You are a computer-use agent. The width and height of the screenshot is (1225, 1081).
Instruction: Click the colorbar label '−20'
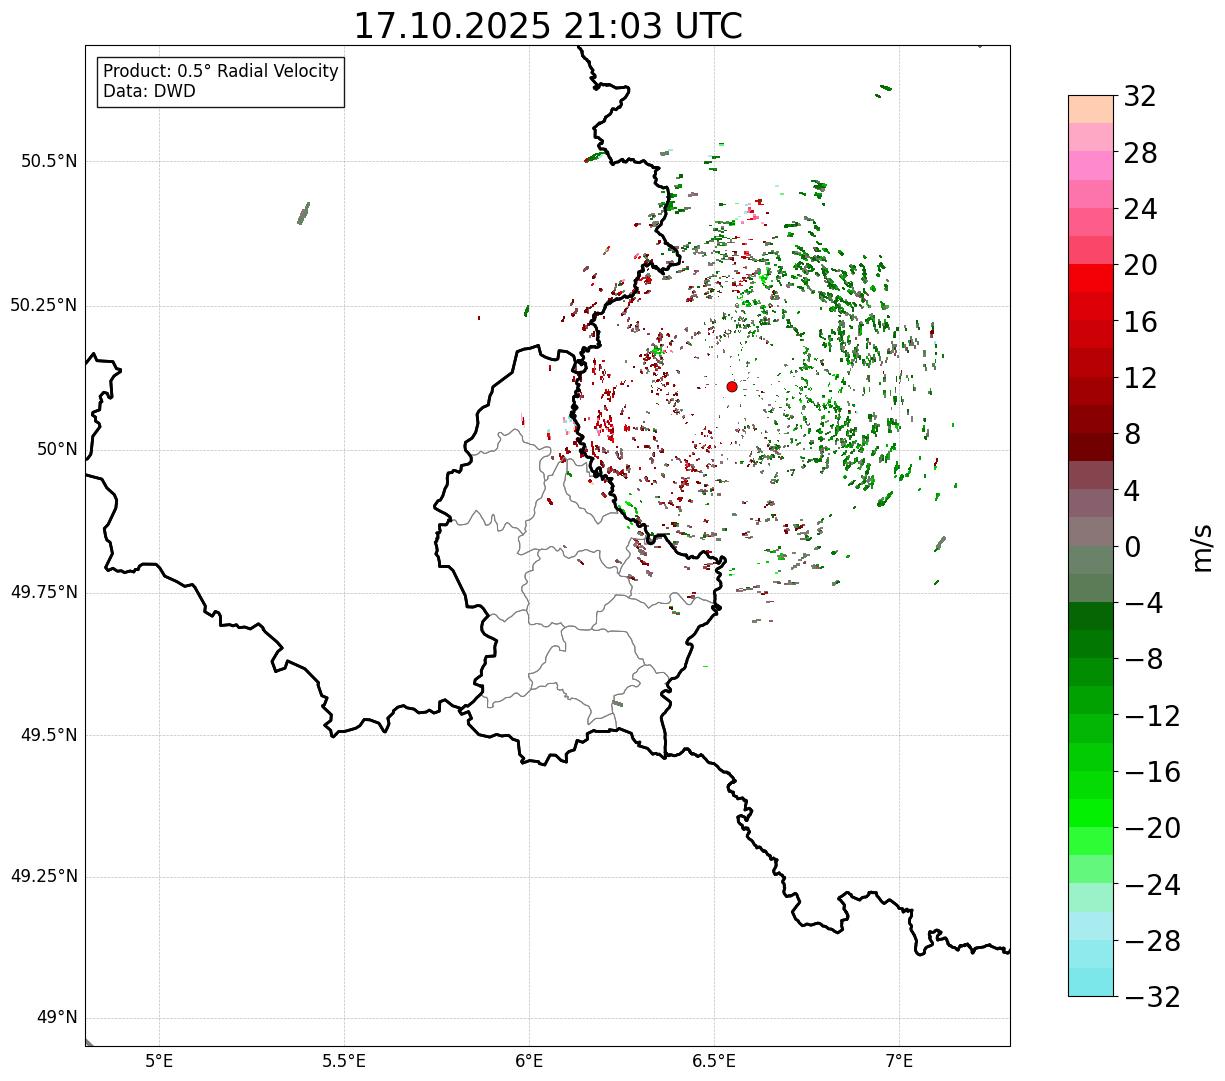(x=1152, y=828)
